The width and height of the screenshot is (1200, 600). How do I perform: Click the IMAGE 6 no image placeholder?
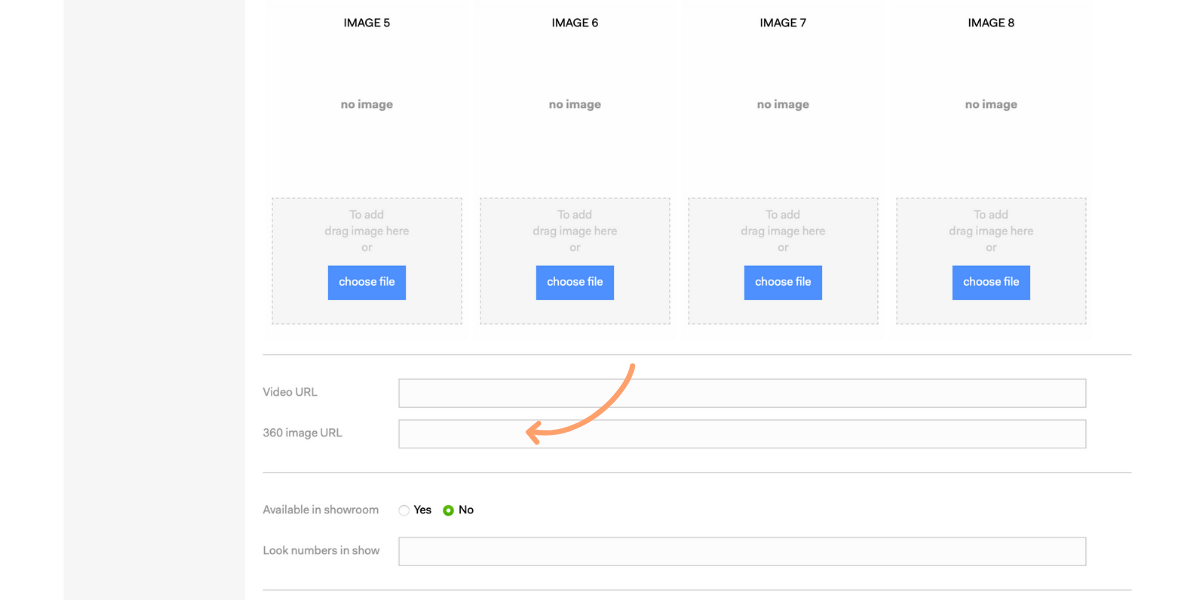point(575,104)
